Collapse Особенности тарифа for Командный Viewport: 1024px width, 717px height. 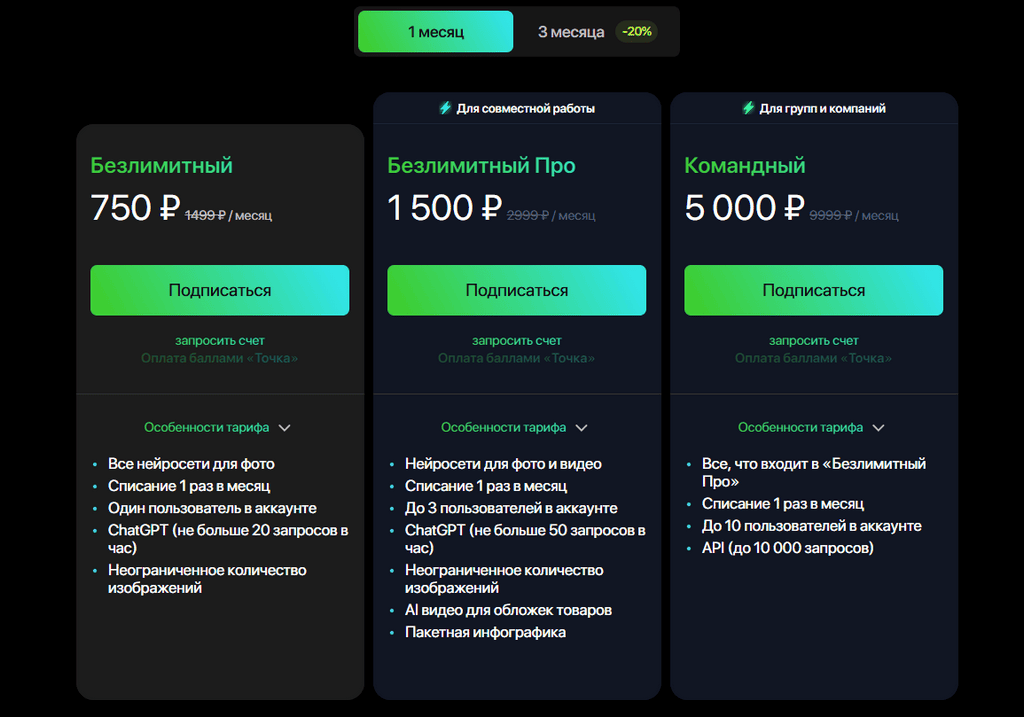point(811,428)
